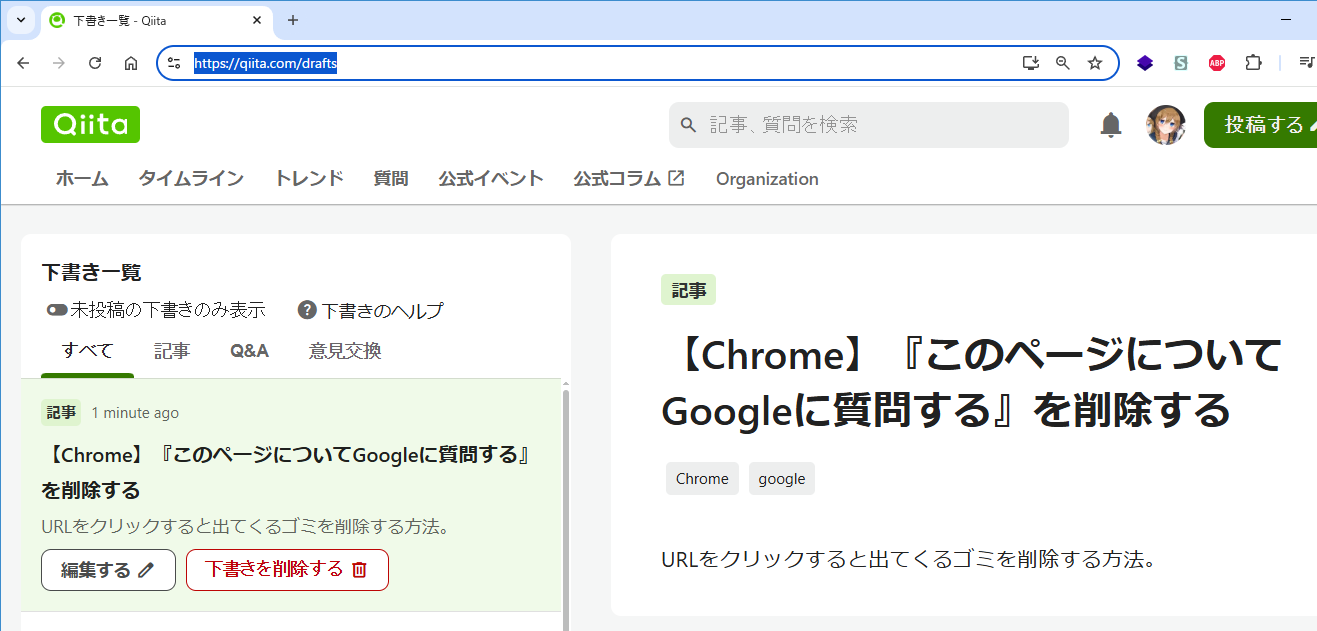
Task: Reload the page
Action: 95,63
